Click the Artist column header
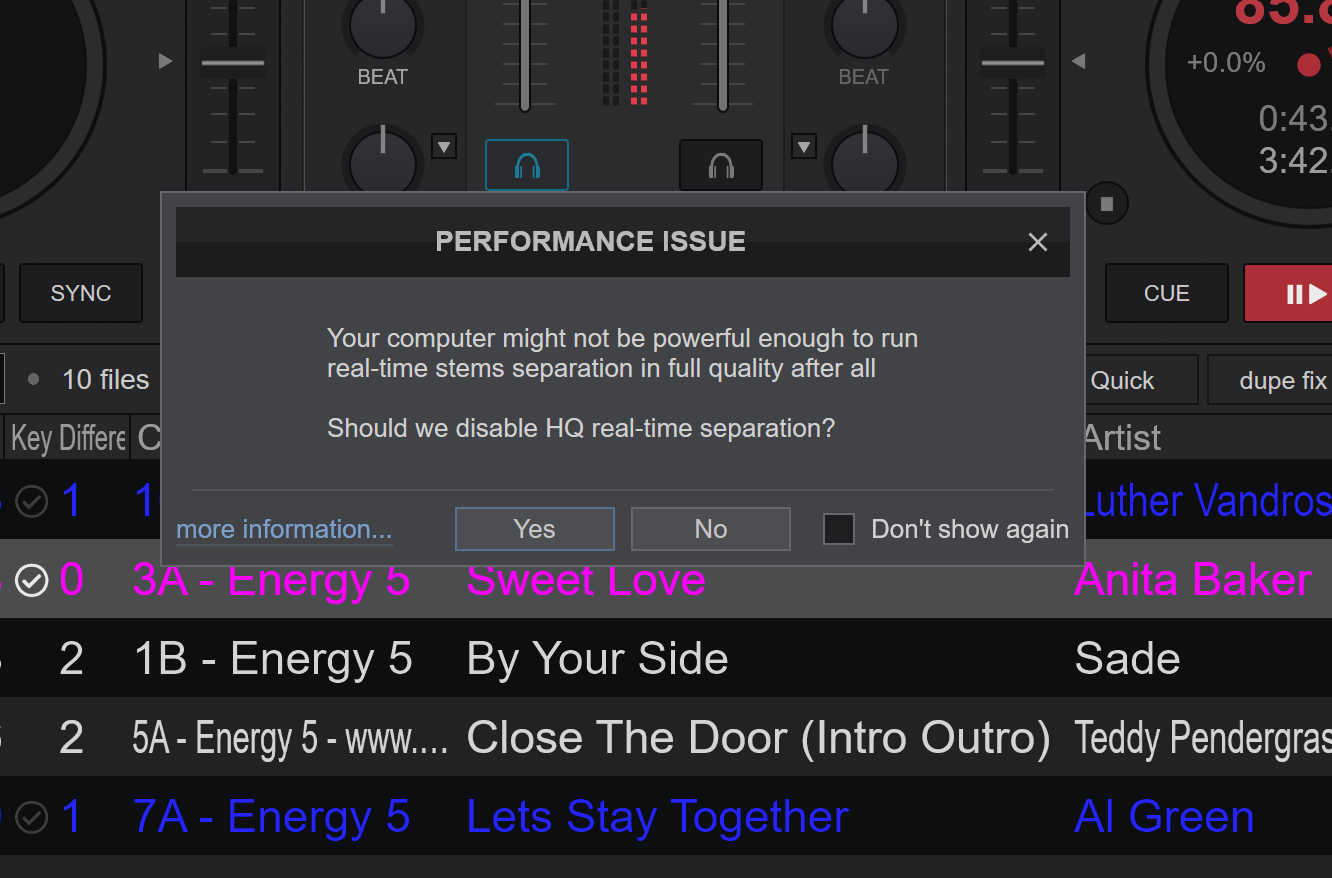The height and width of the screenshot is (878, 1332). (1122, 438)
